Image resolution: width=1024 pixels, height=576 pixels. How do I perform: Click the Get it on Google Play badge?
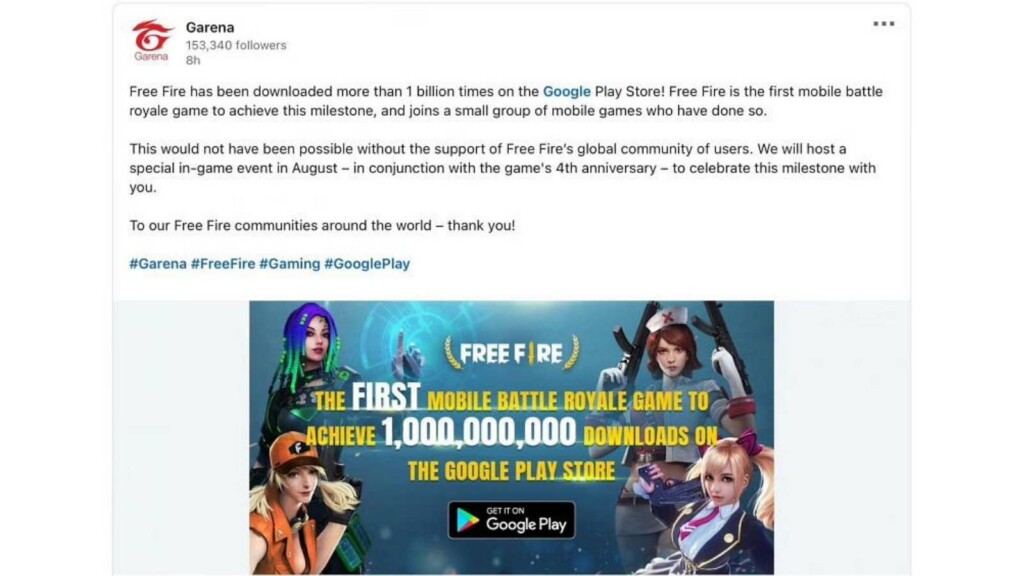[x=511, y=520]
